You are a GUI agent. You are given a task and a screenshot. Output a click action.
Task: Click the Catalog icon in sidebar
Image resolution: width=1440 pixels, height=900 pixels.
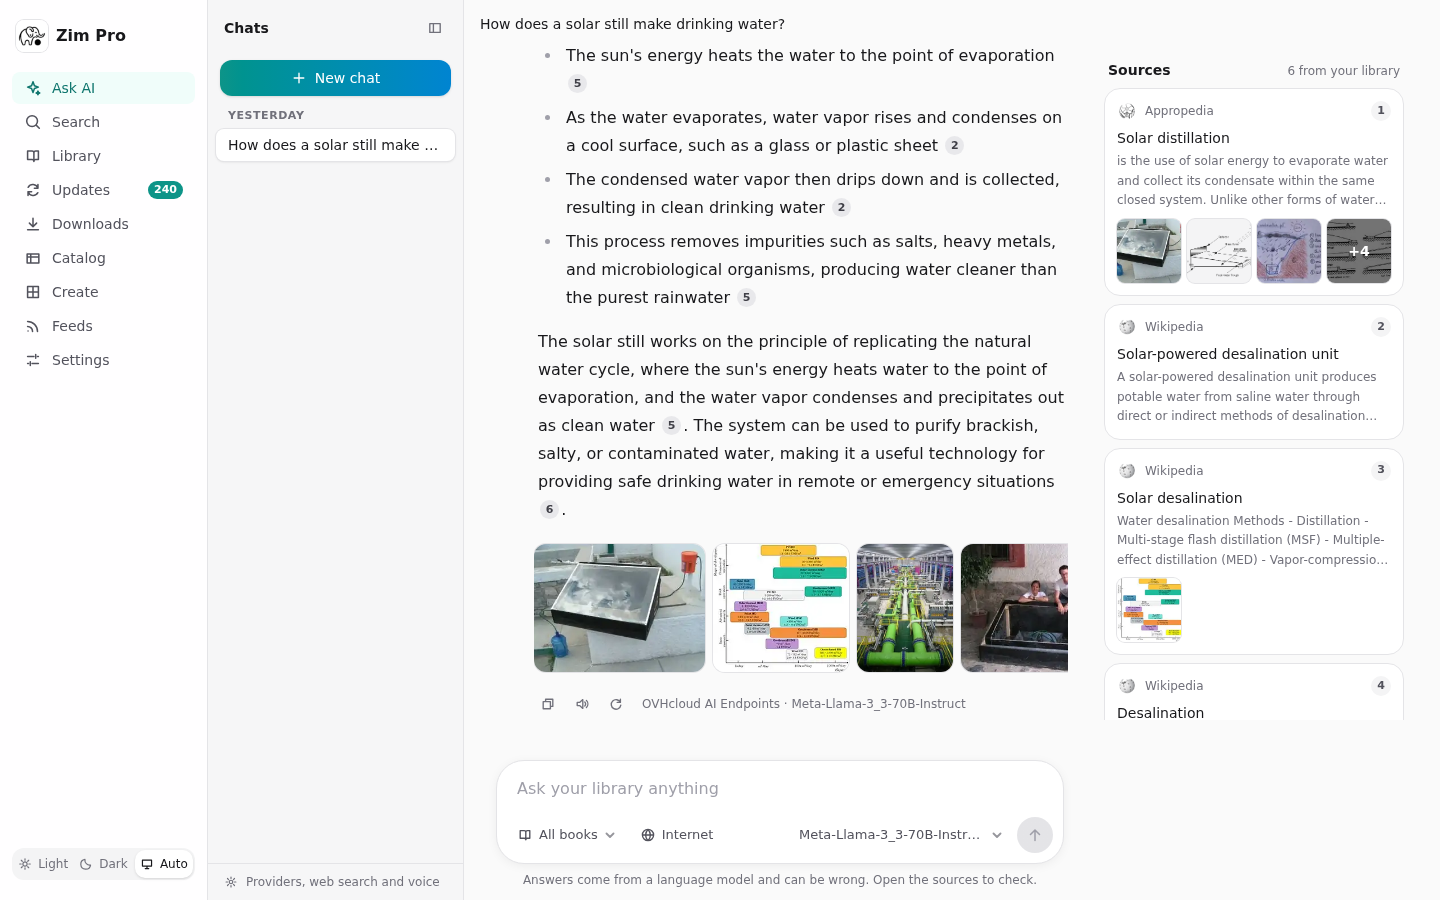pyautogui.click(x=33, y=258)
